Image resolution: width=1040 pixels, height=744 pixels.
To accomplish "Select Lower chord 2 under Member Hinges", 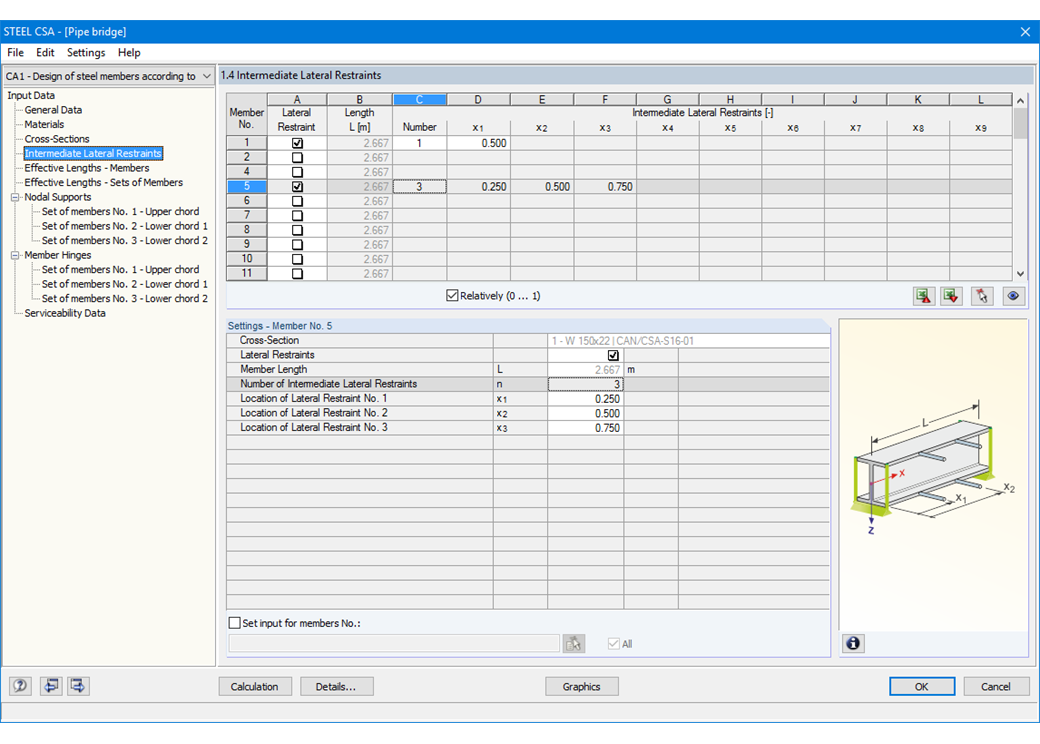I will [x=125, y=299].
